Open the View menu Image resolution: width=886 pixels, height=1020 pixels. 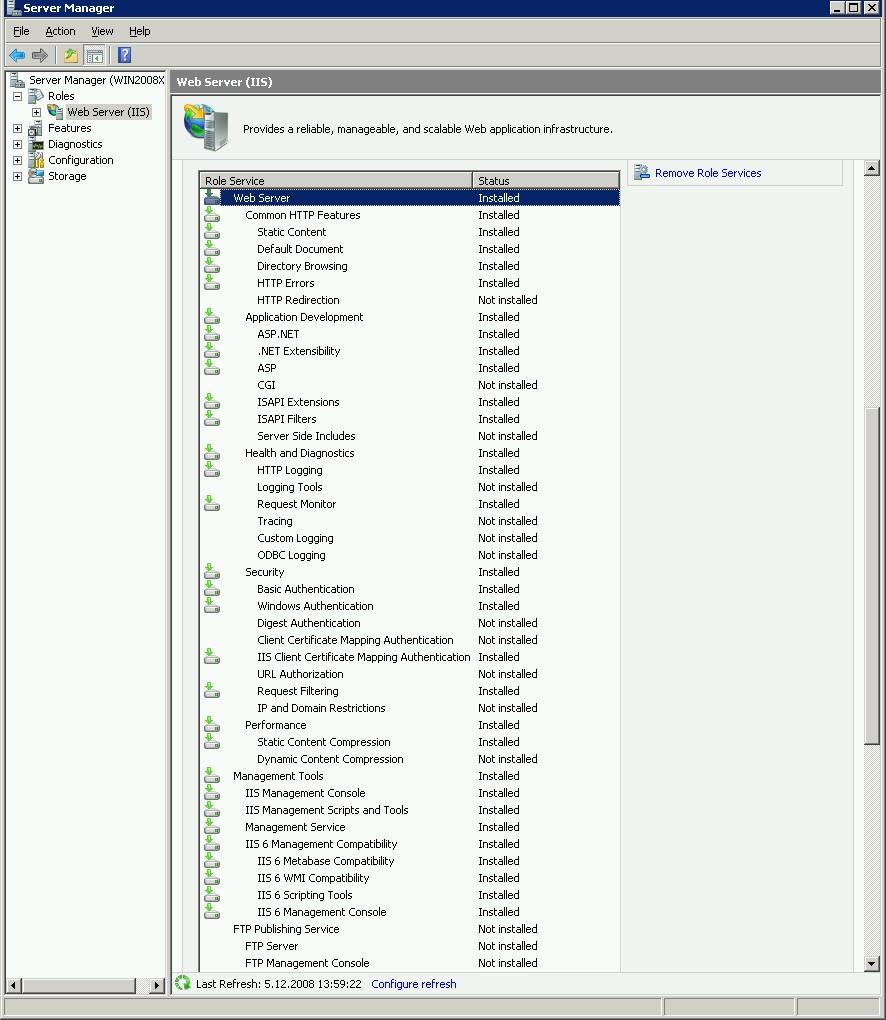click(x=102, y=31)
